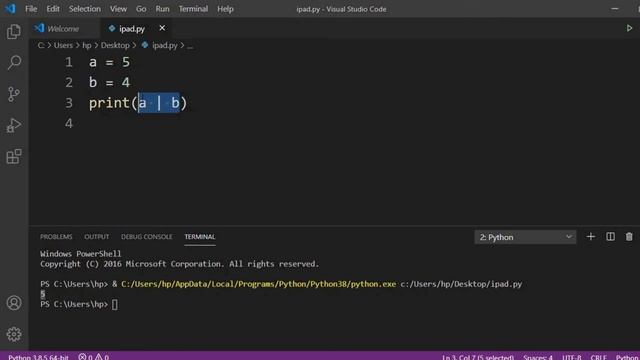The height and width of the screenshot is (360, 640).
Task: Change language mode via Python status
Action: pos(627,357)
